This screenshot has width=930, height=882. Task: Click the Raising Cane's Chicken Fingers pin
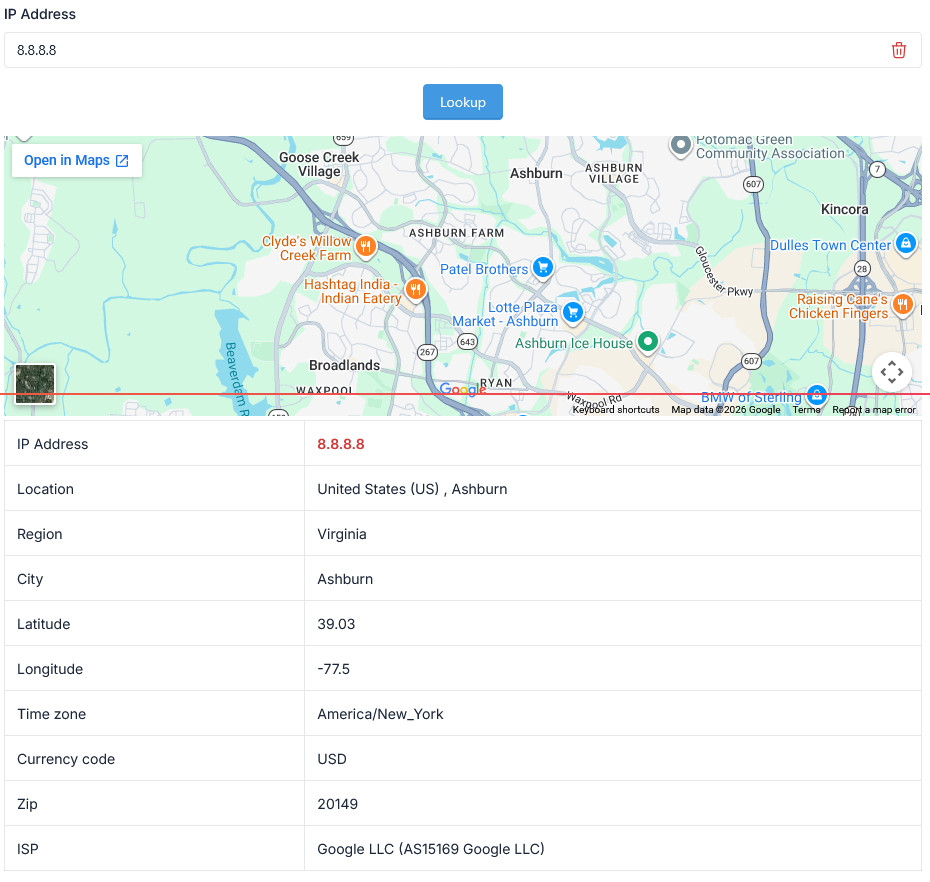(902, 305)
